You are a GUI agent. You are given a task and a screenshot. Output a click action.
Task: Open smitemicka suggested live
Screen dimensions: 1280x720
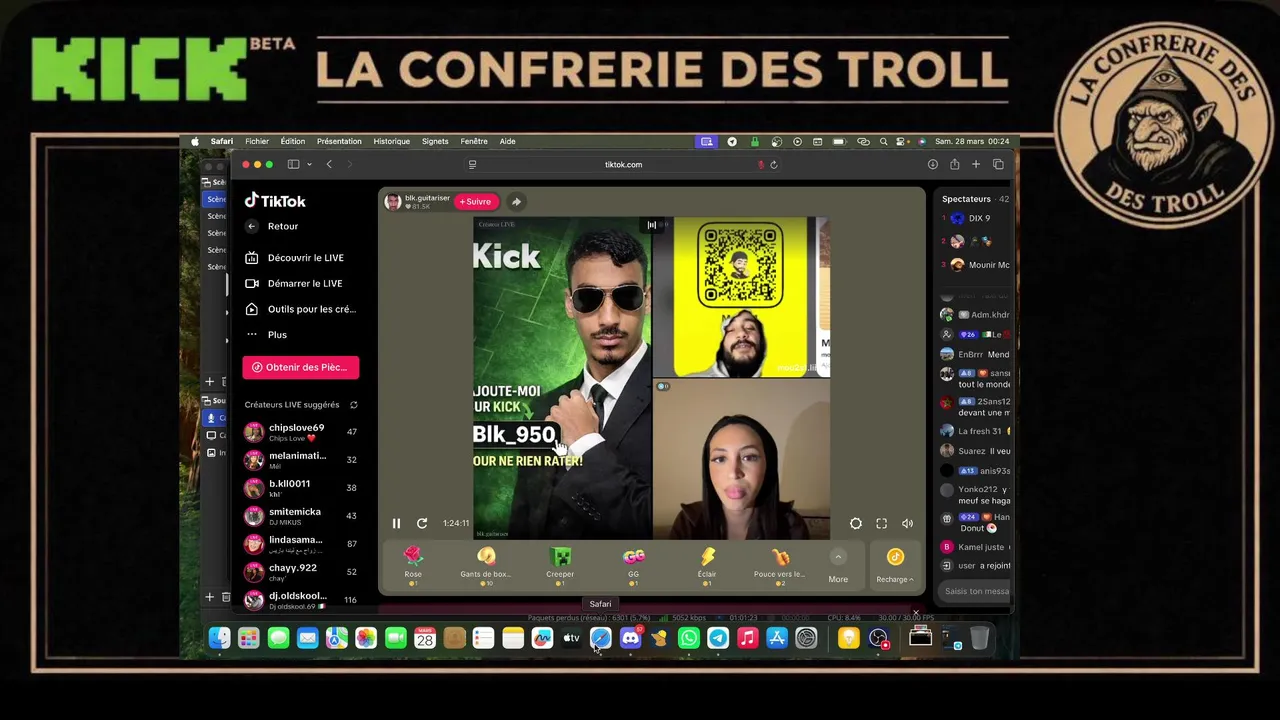click(x=301, y=516)
